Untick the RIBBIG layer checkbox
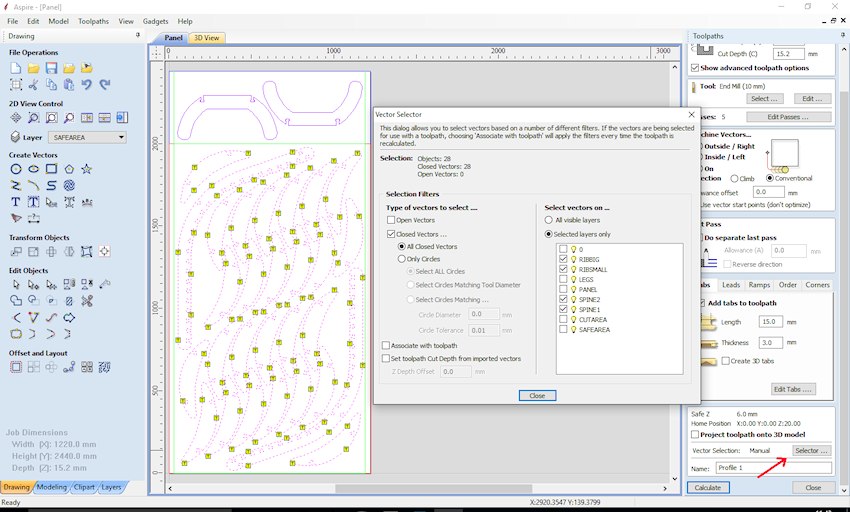This screenshot has height=512, width=850. pyautogui.click(x=563, y=259)
